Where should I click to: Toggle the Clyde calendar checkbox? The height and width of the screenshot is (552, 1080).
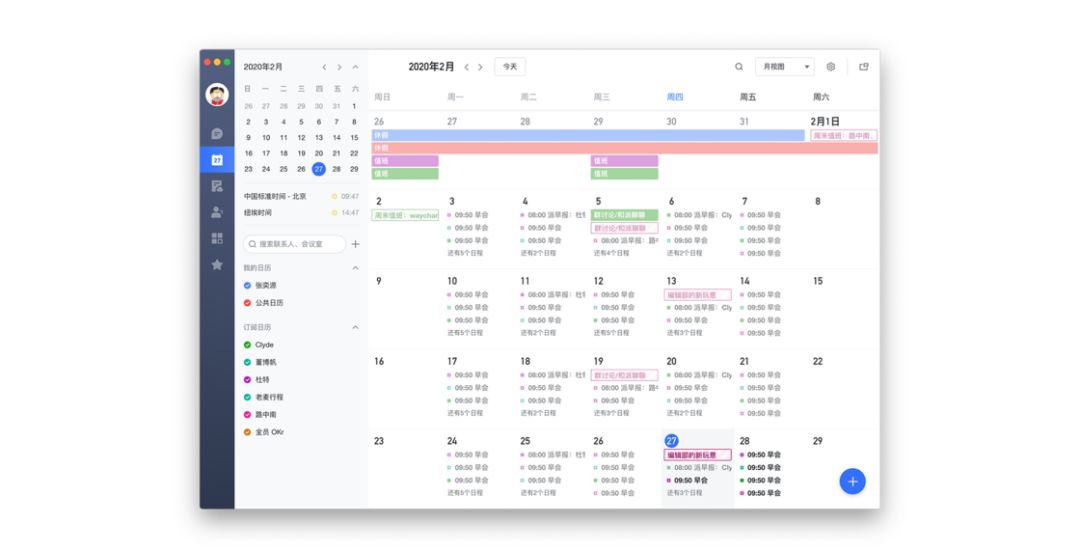click(x=247, y=345)
